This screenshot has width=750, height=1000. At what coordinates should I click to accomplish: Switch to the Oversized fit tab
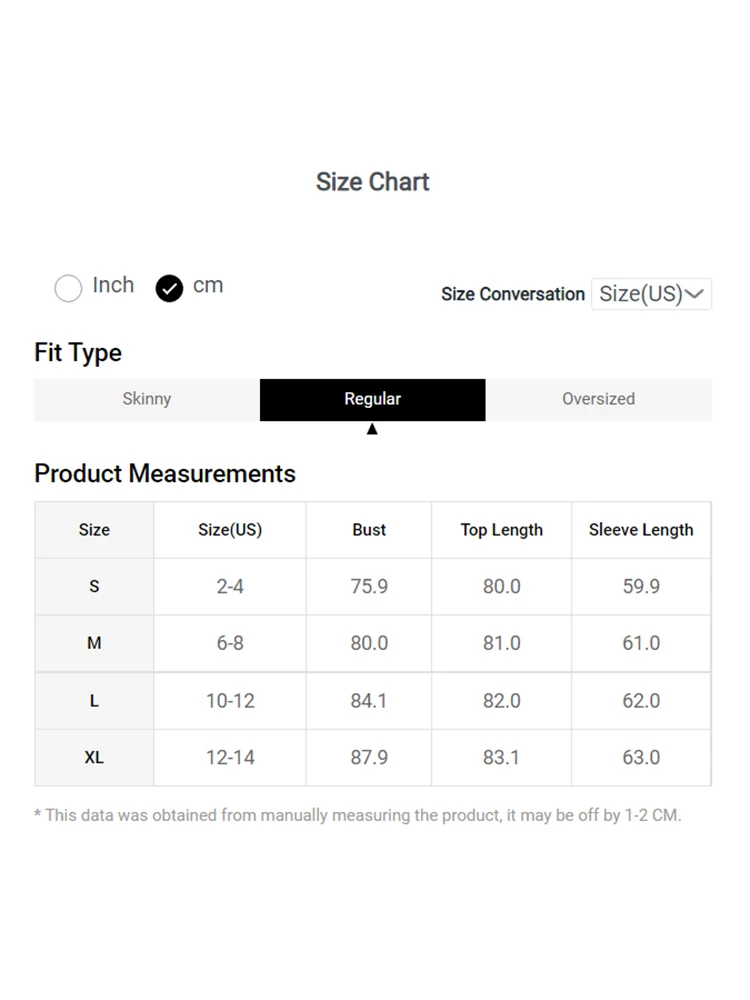[x=598, y=399]
